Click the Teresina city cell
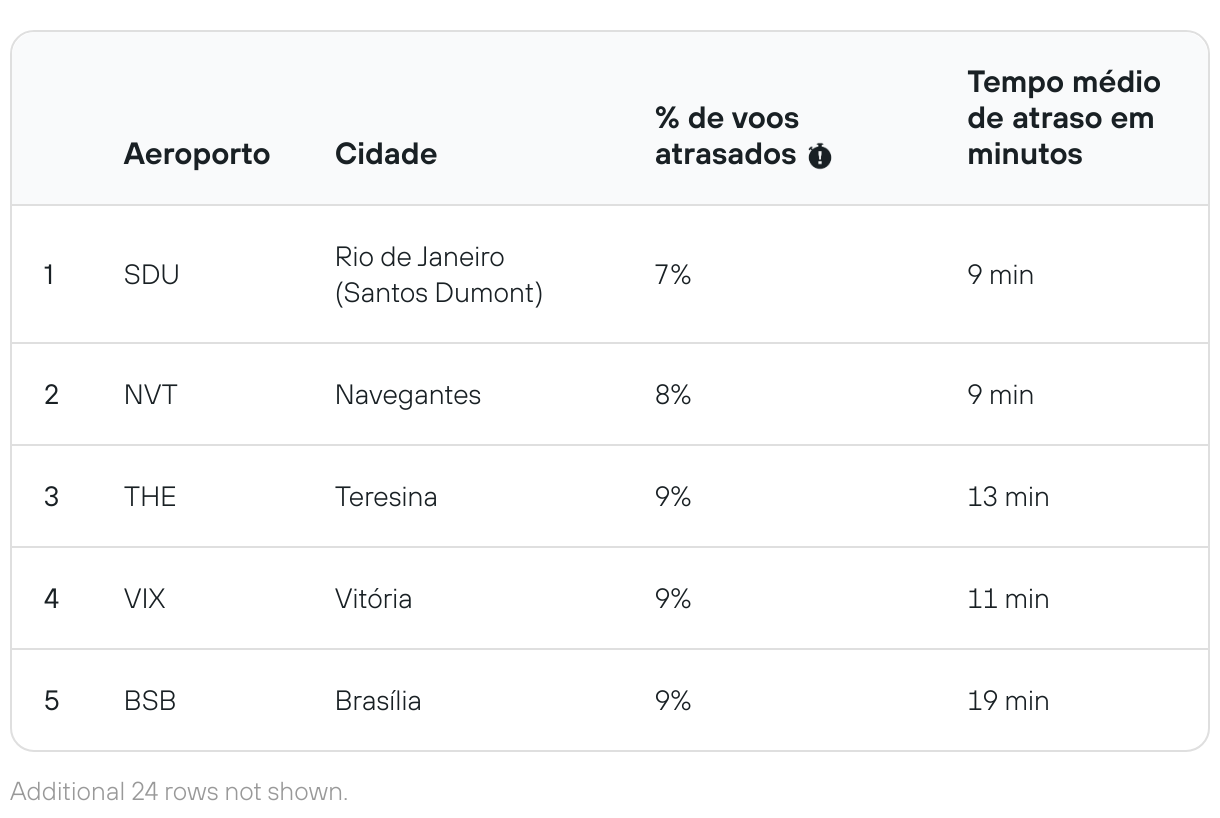Viewport: 1220px width, 818px height. pos(386,497)
